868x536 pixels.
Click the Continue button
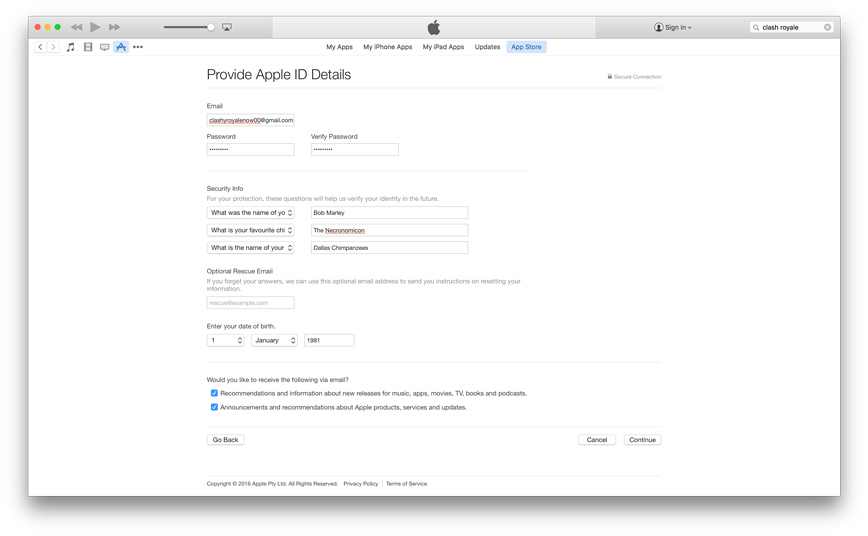tap(642, 440)
